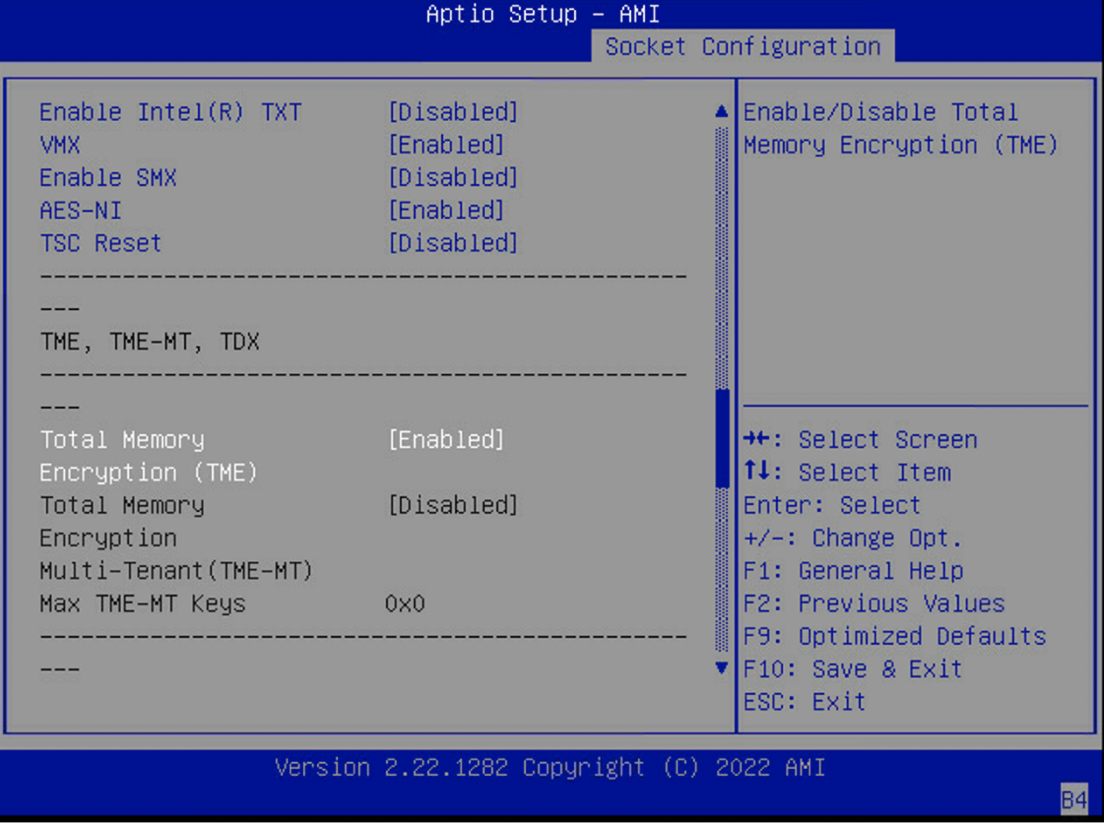Open Total Memory Encryption (TME) [Enabled] options
The height and width of the screenshot is (826, 1104).
(446, 440)
